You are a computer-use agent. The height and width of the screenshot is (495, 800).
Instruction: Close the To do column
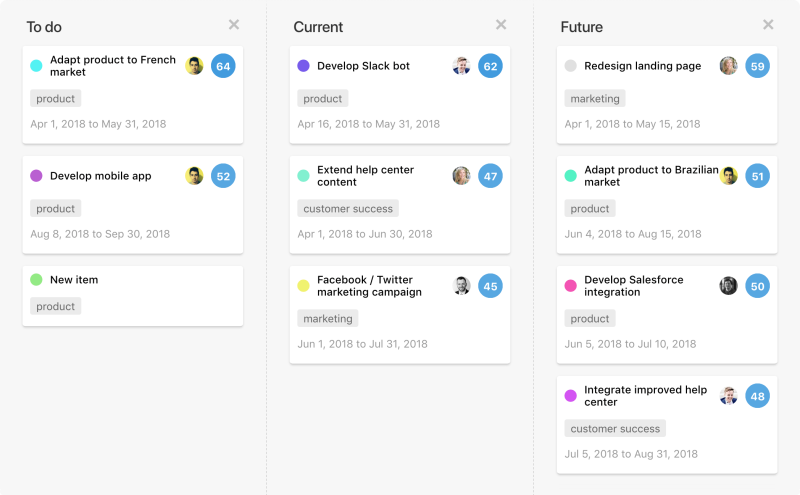234,25
